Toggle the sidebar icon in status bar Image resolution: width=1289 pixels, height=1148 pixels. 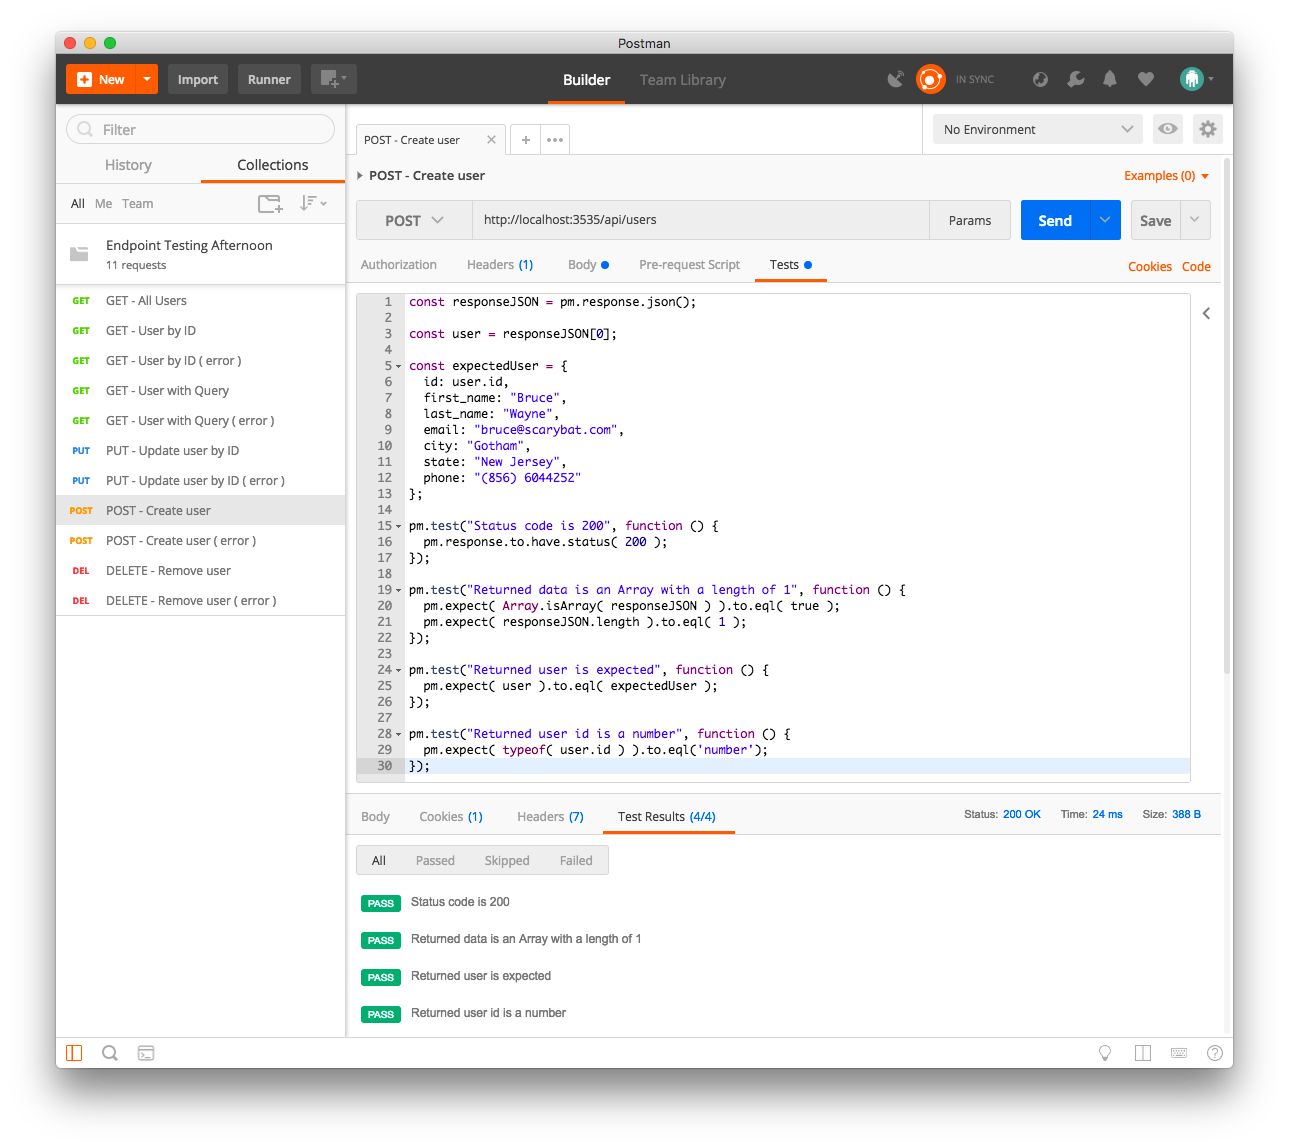click(74, 1052)
